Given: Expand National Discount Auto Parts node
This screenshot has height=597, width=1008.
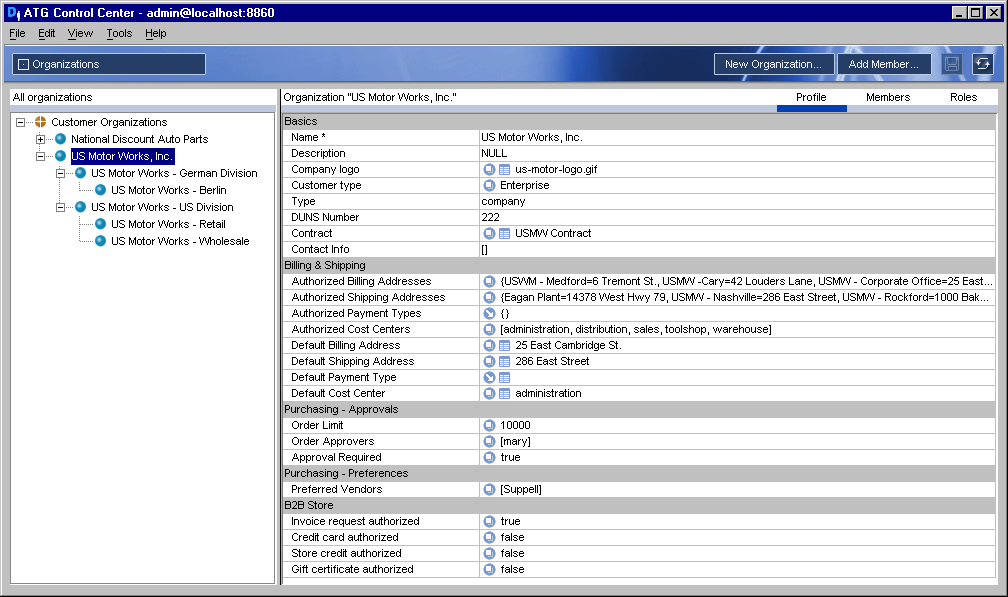Looking at the screenshot, I should pyautogui.click(x=40, y=139).
